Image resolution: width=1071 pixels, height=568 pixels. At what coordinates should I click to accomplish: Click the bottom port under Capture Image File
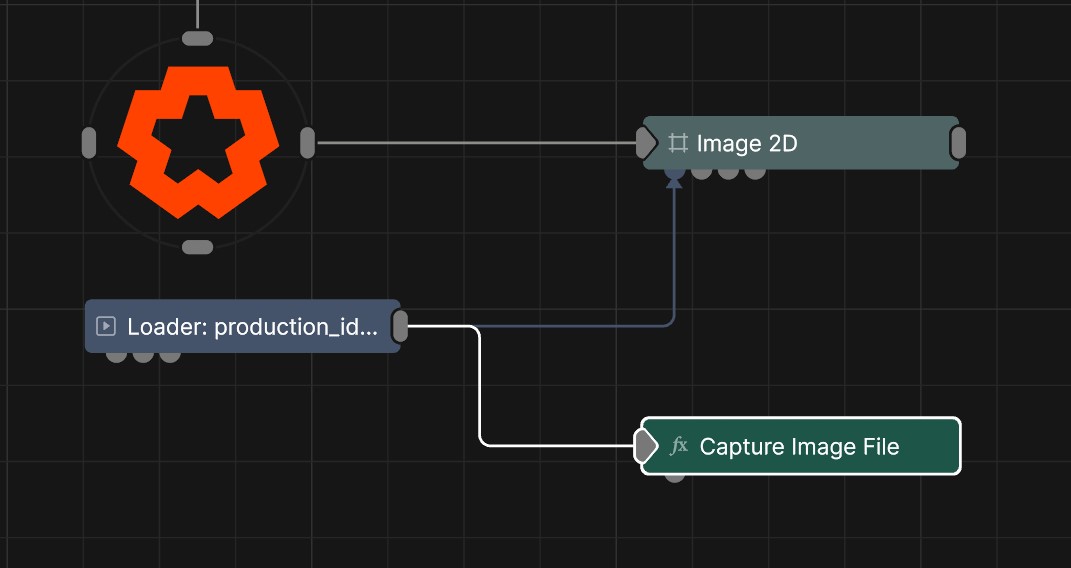675,476
